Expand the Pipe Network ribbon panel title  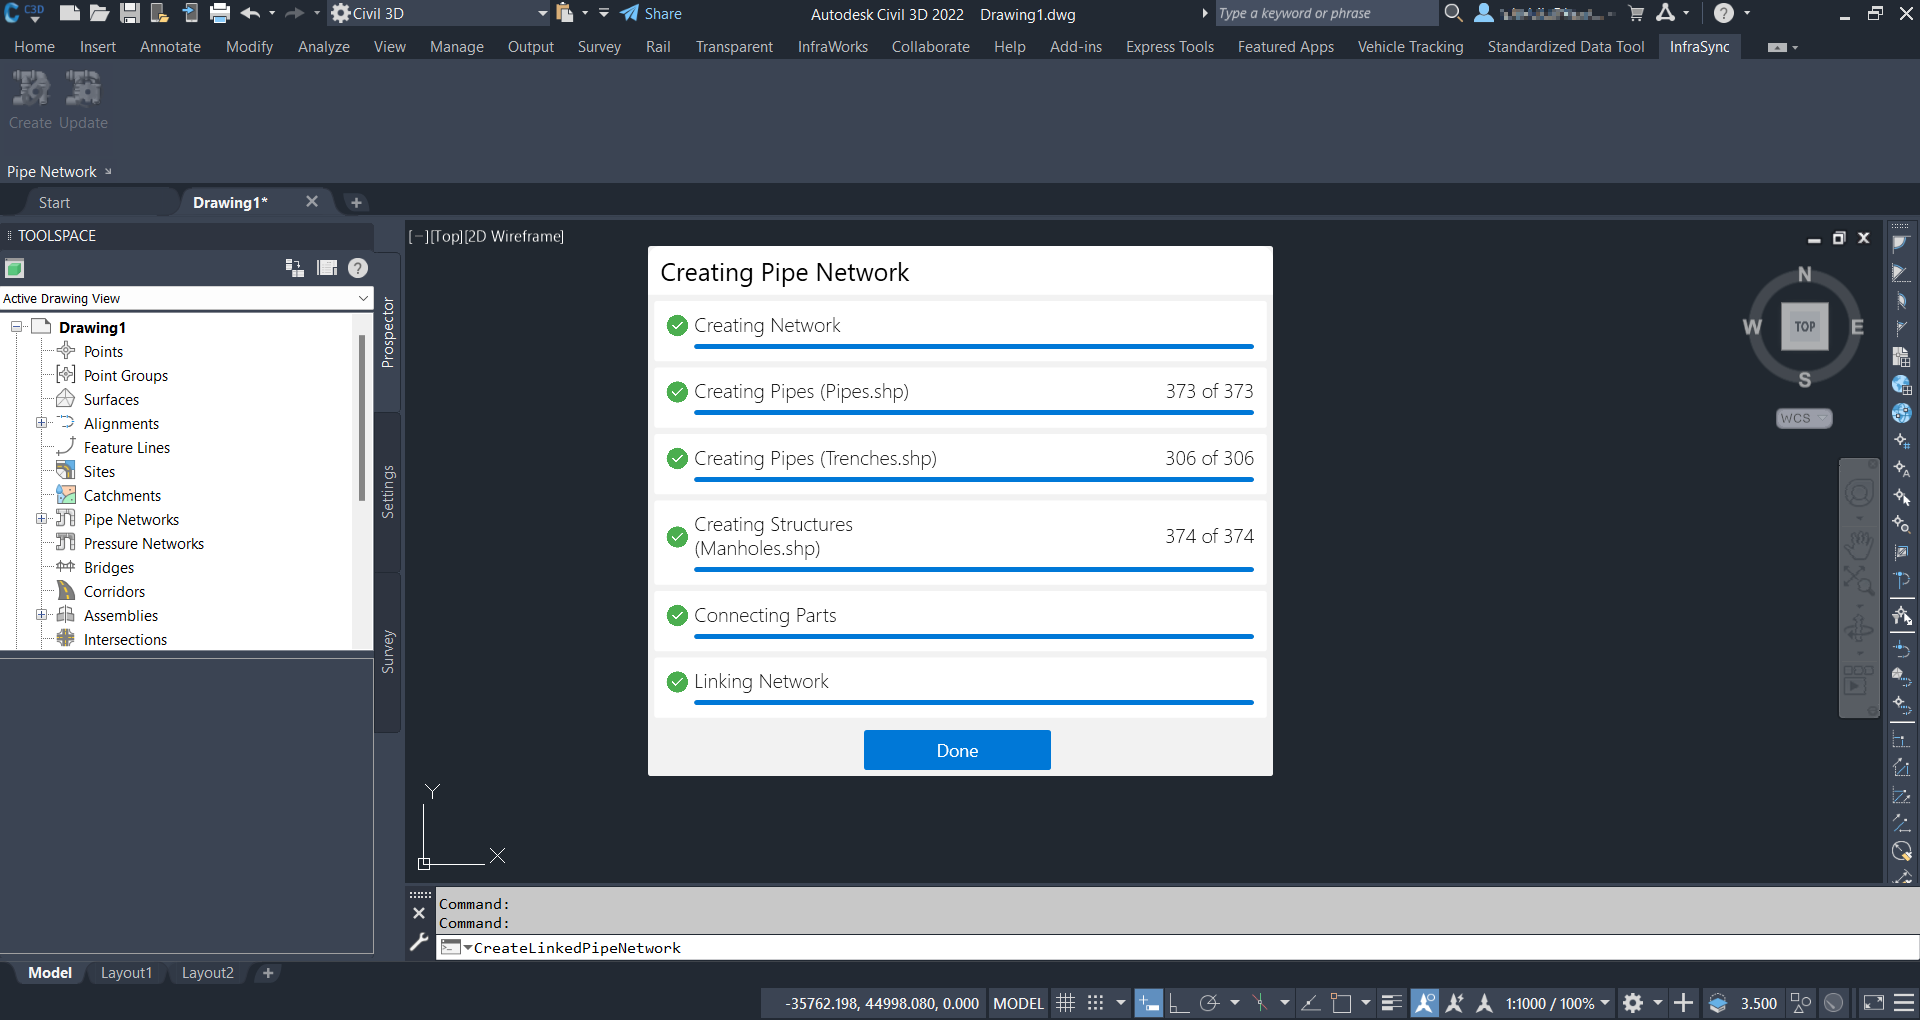[59, 172]
